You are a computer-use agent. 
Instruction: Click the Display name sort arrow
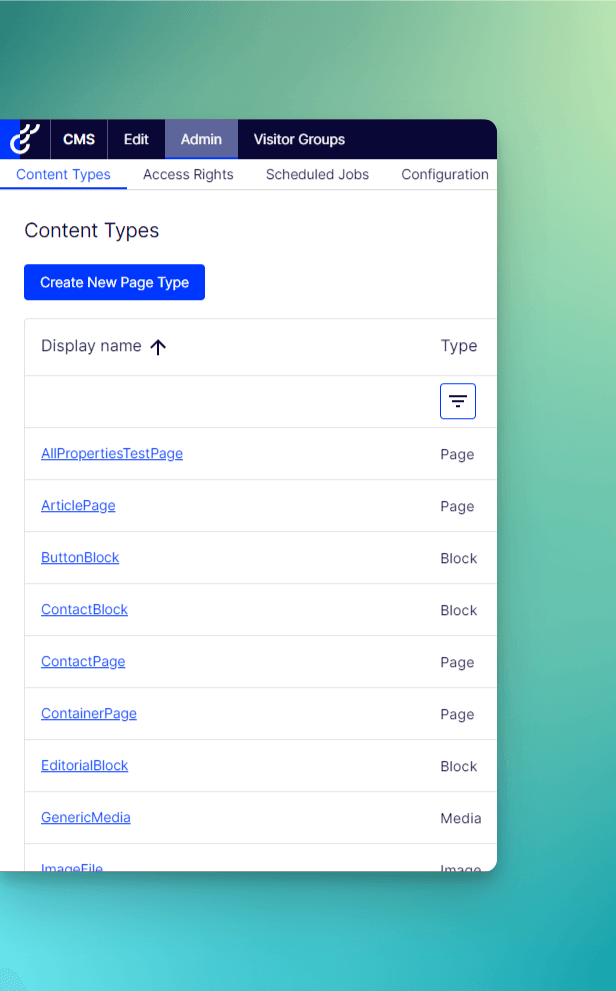click(158, 346)
